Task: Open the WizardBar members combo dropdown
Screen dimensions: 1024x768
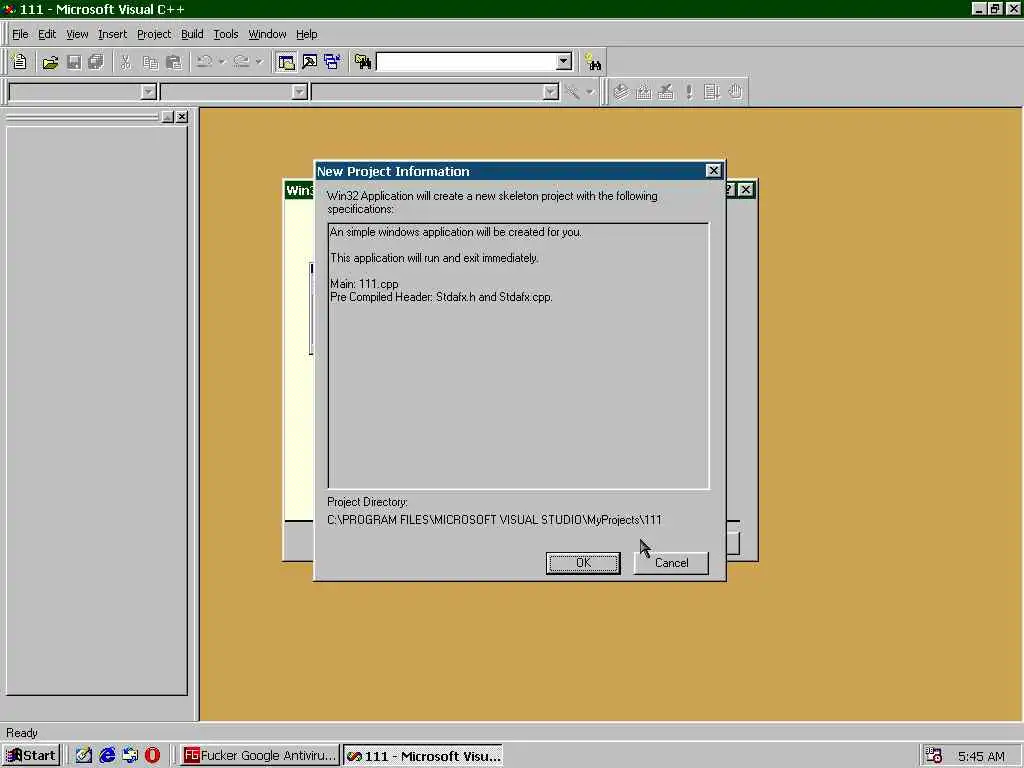Action: tap(551, 92)
